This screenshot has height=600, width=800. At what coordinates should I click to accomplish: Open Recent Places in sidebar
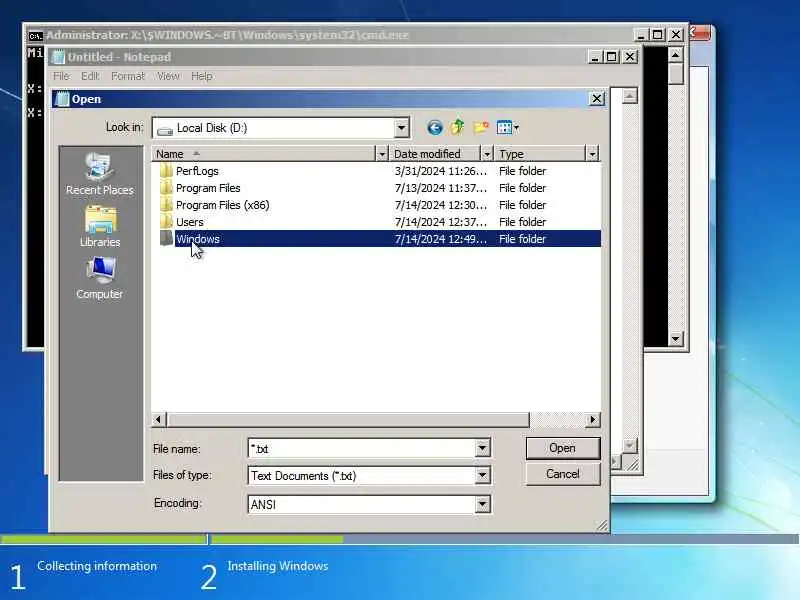pyautogui.click(x=100, y=174)
